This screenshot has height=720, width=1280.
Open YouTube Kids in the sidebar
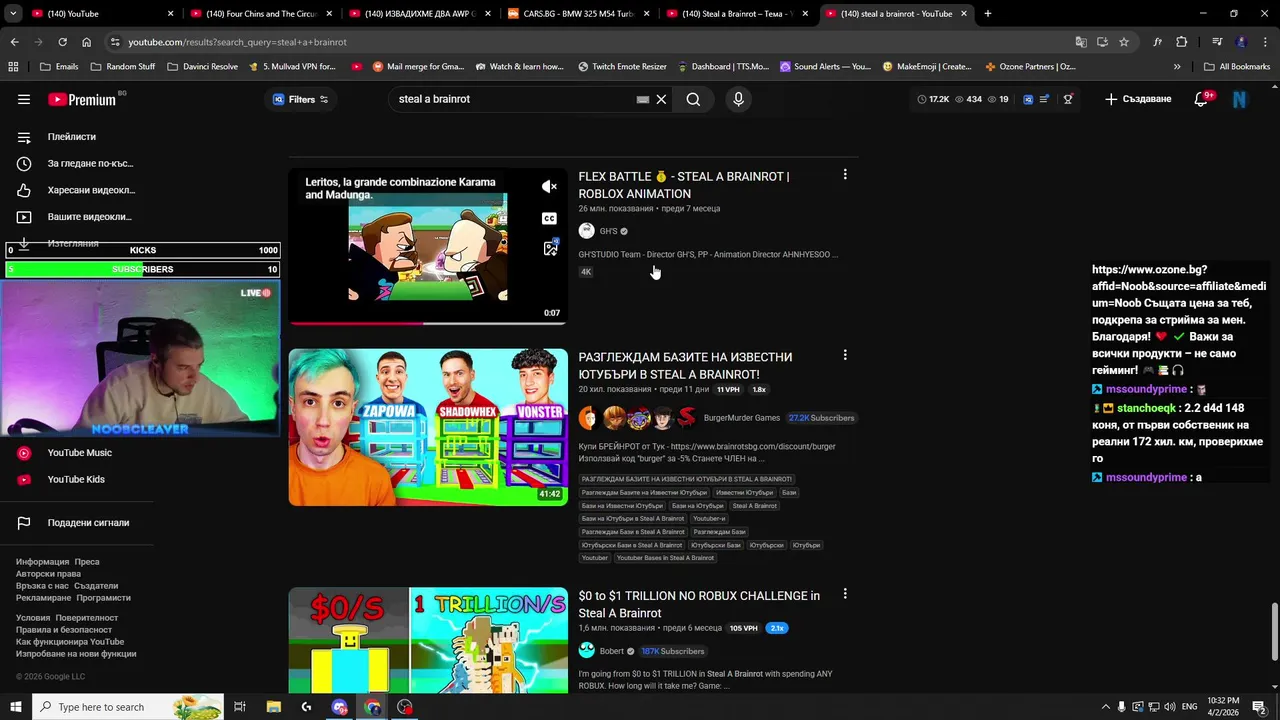77,479
